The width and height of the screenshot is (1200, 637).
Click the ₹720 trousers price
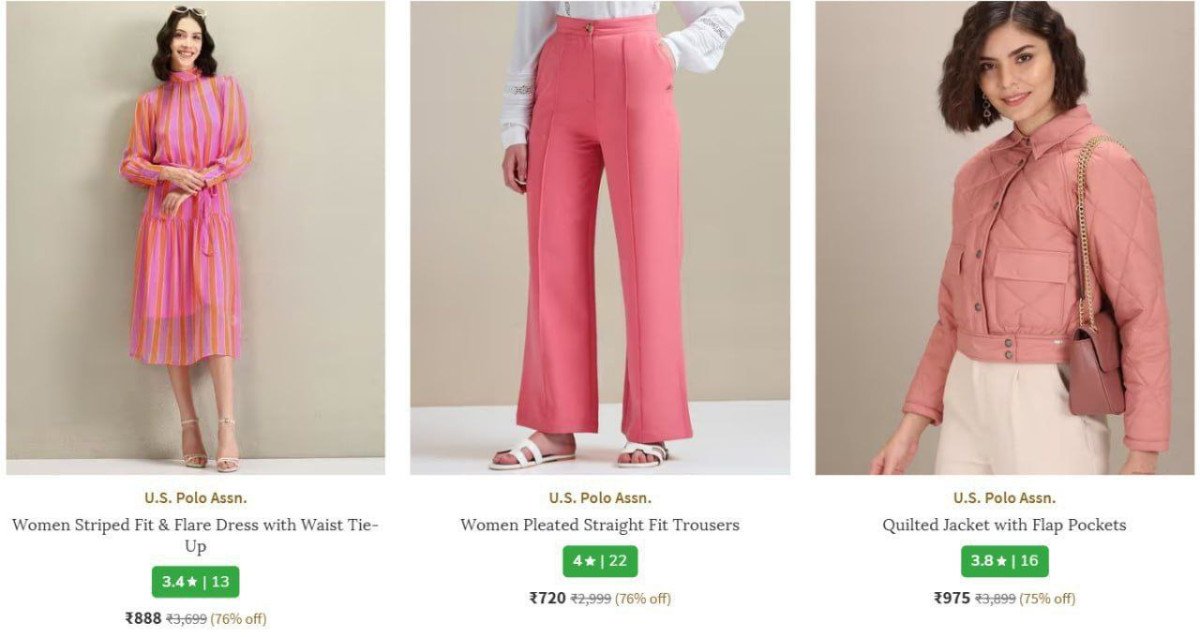coord(547,599)
